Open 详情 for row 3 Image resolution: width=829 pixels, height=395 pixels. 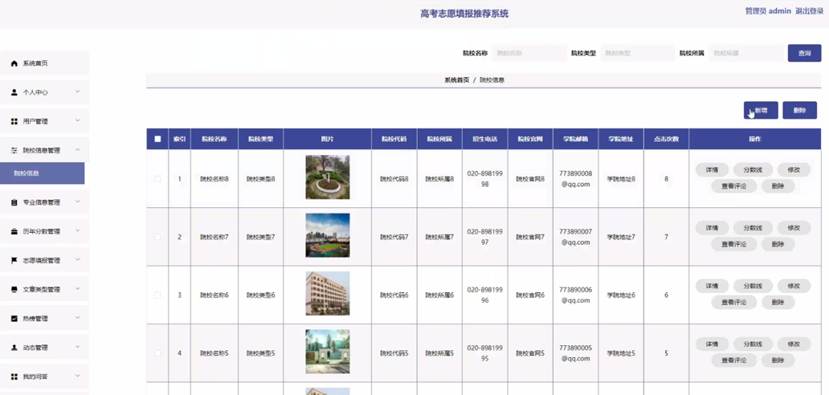tap(712, 286)
